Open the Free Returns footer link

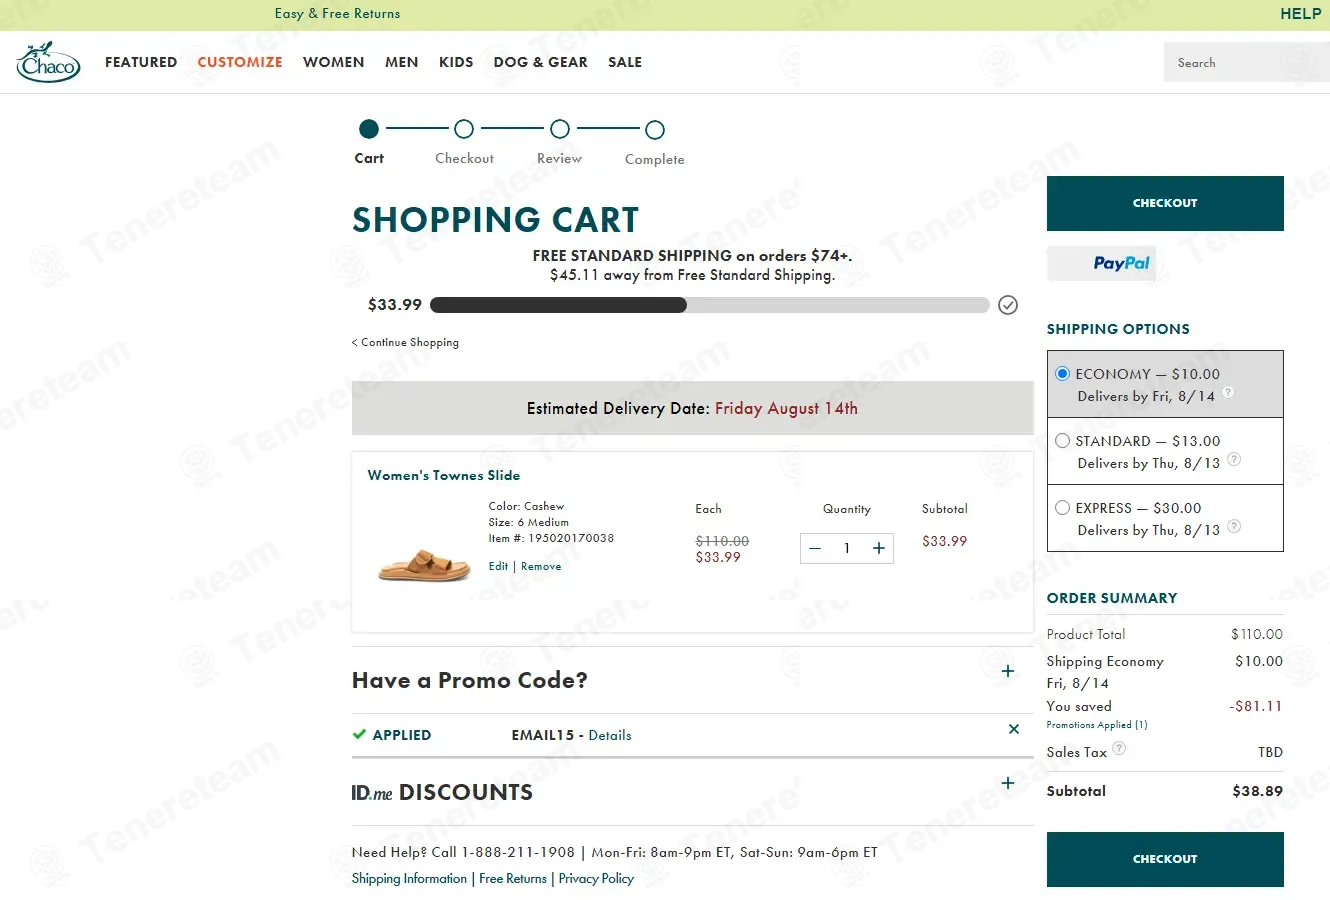[513, 878]
